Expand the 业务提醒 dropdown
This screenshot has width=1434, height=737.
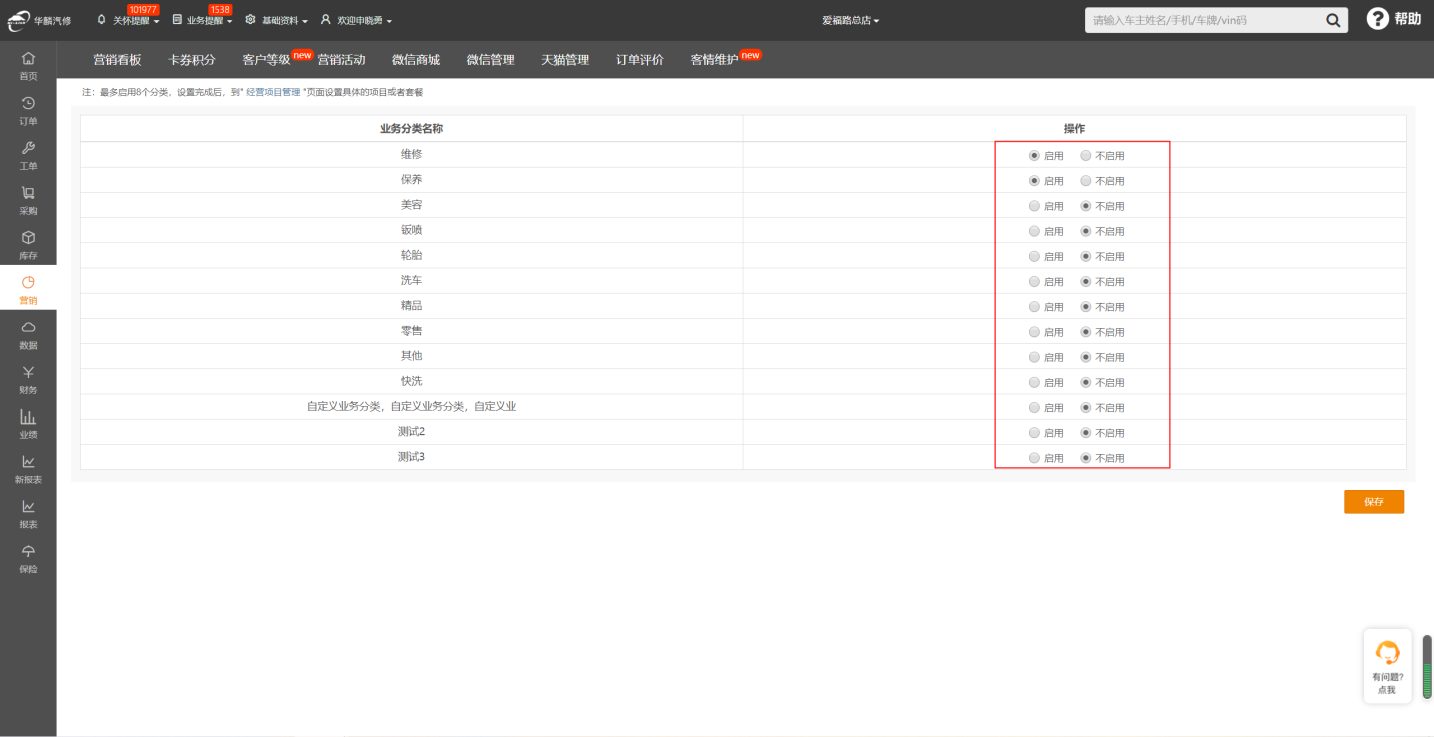(202, 20)
